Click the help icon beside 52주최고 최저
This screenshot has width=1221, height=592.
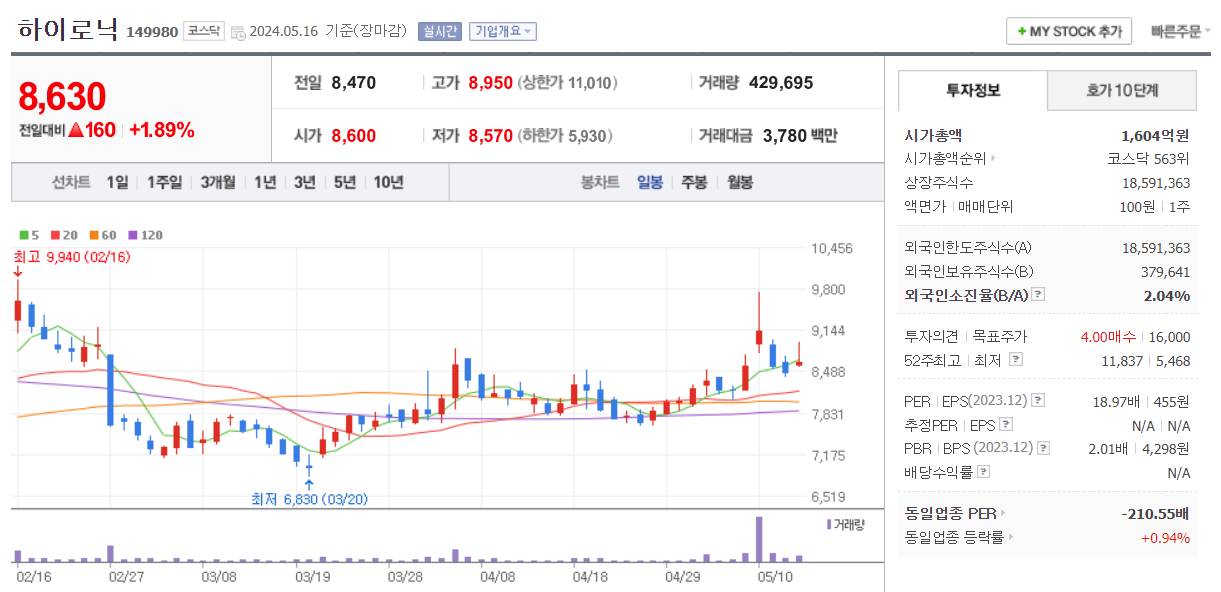pyautogui.click(x=1014, y=359)
